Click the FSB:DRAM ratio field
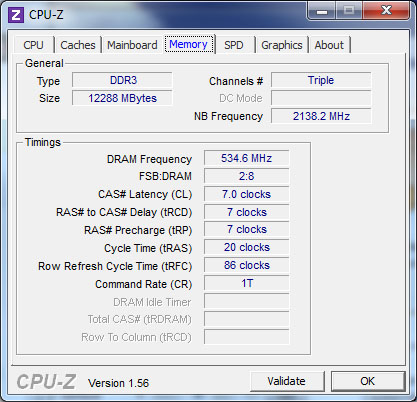Viewport: 417px width, 402px height. (x=247, y=176)
